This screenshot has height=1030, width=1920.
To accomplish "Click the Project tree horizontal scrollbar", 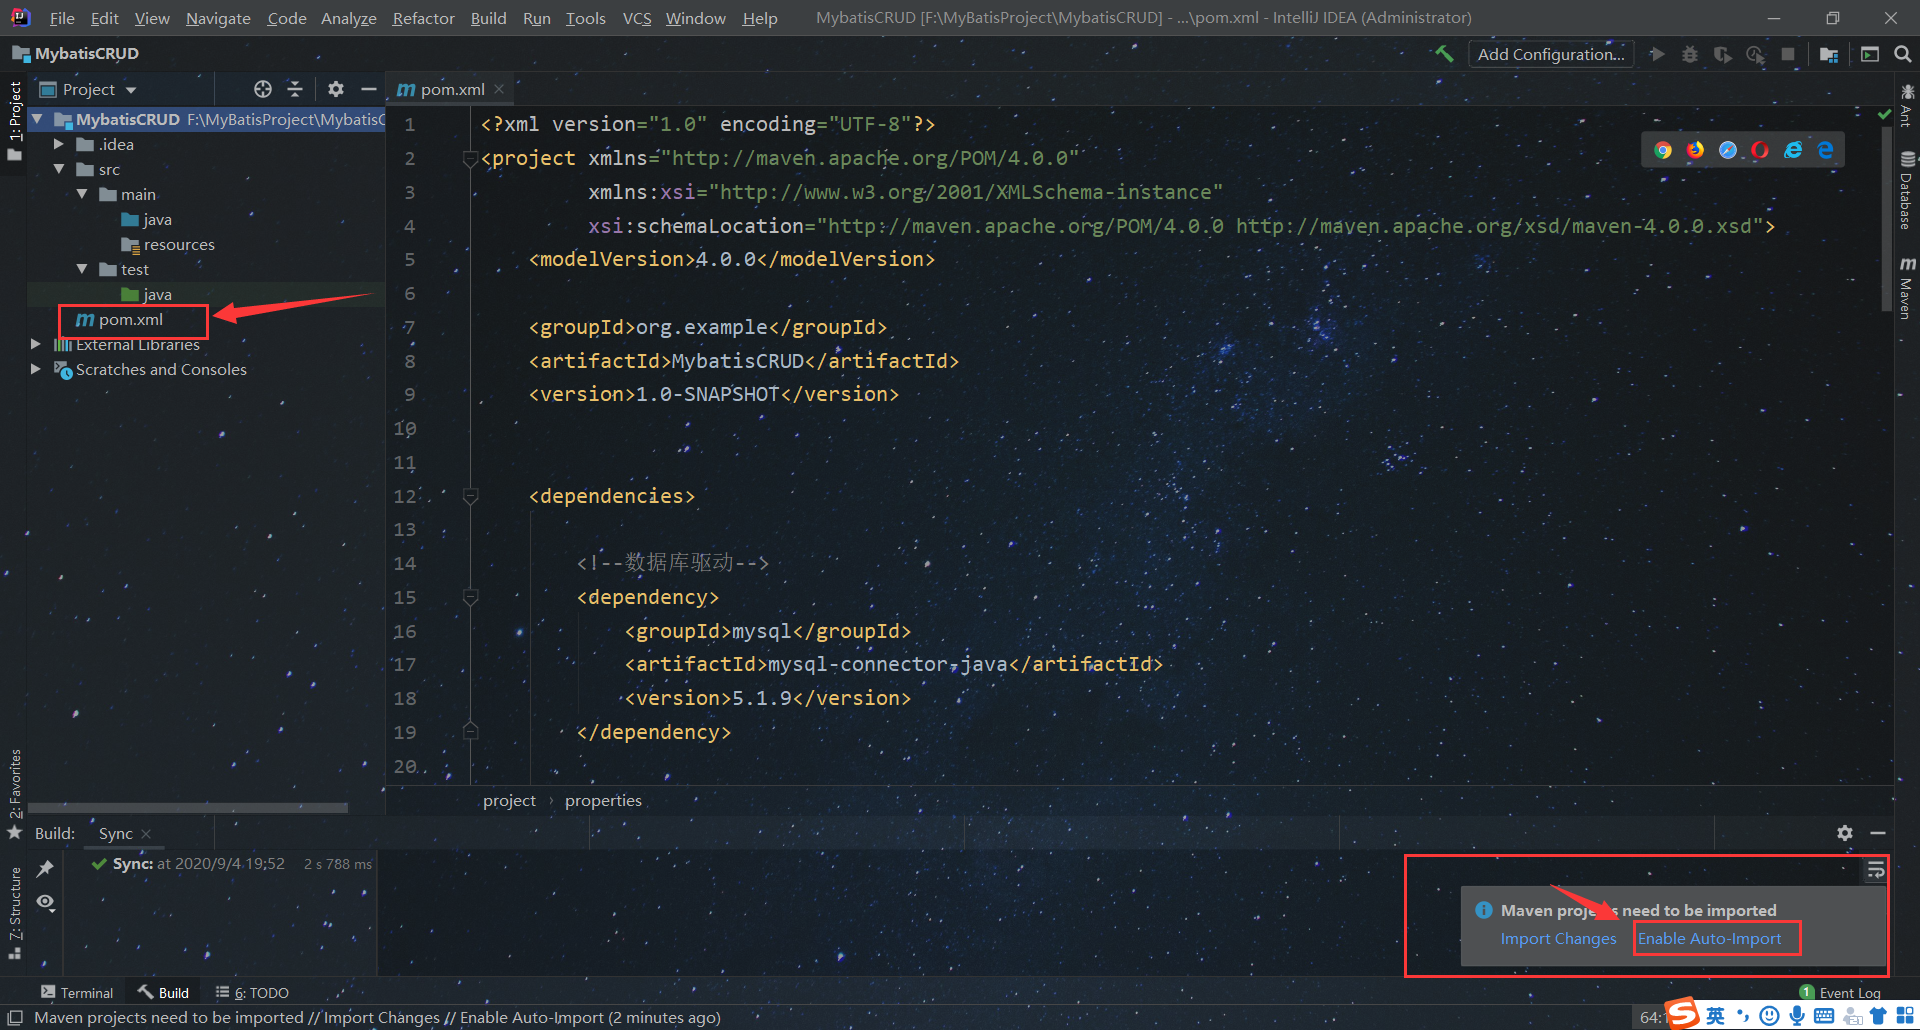I will (x=188, y=807).
